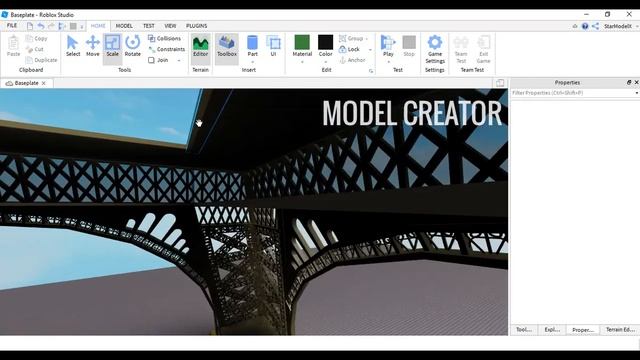Click the small icon left of Help
This screenshot has height=360, width=640.
(575, 26)
